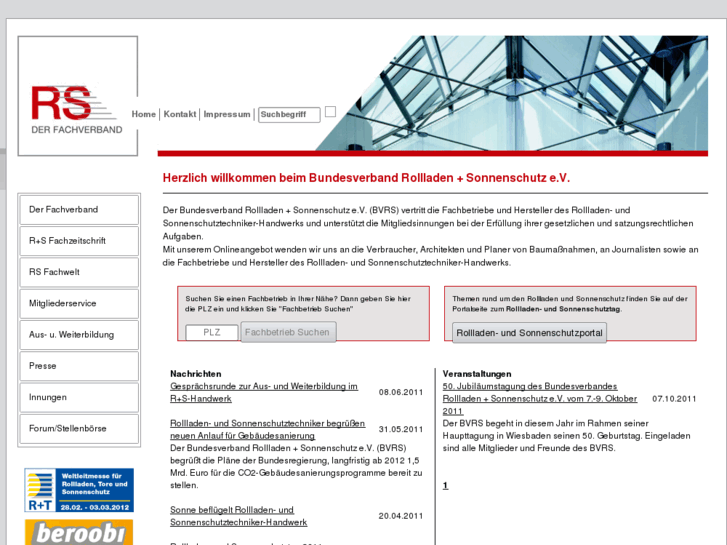This screenshot has height=545, width=727.
Task: Open the beroobi banner
Action: coord(79,532)
